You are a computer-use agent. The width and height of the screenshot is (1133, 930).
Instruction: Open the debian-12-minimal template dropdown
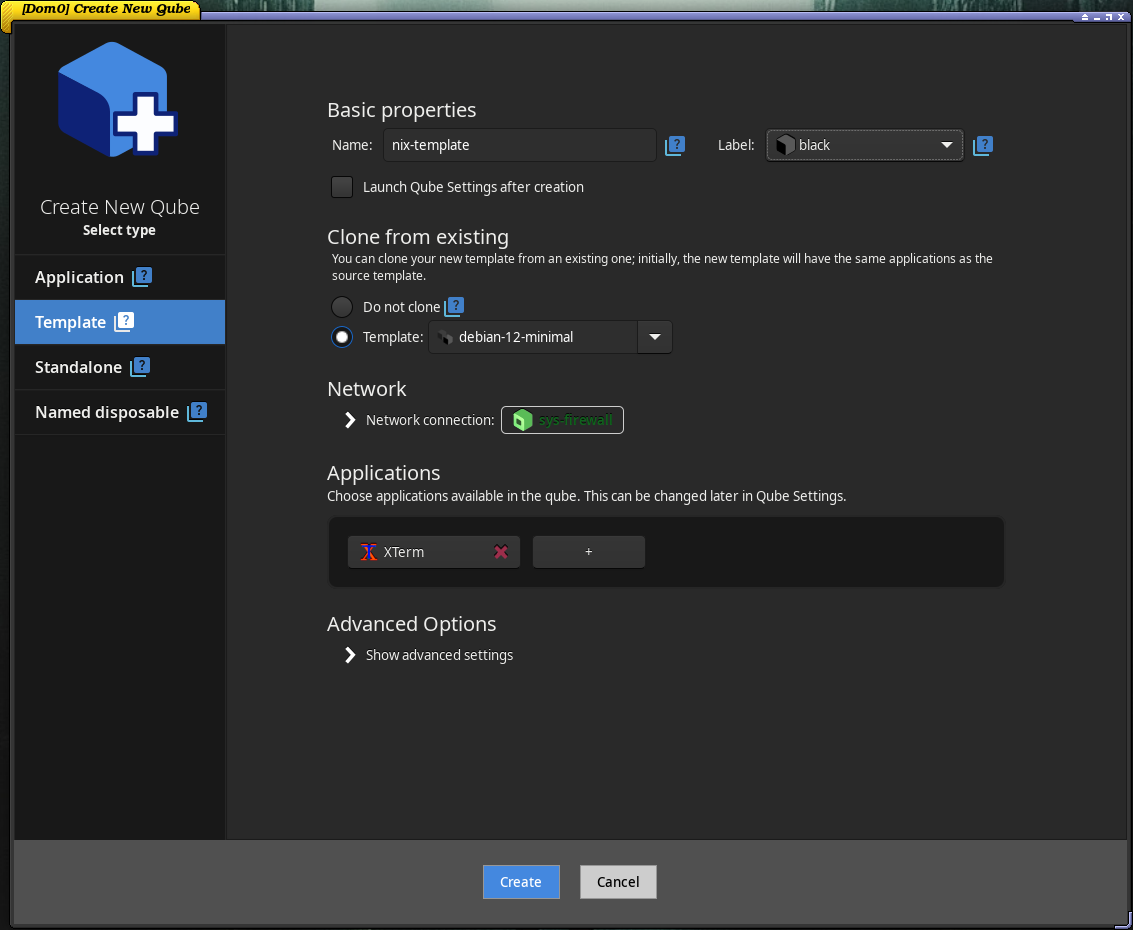click(x=655, y=337)
